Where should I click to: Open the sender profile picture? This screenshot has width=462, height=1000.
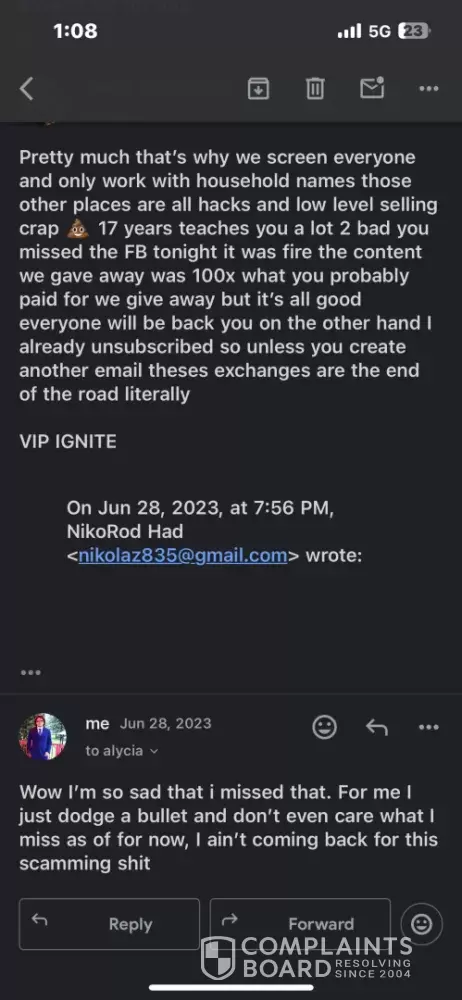[x=43, y=737]
